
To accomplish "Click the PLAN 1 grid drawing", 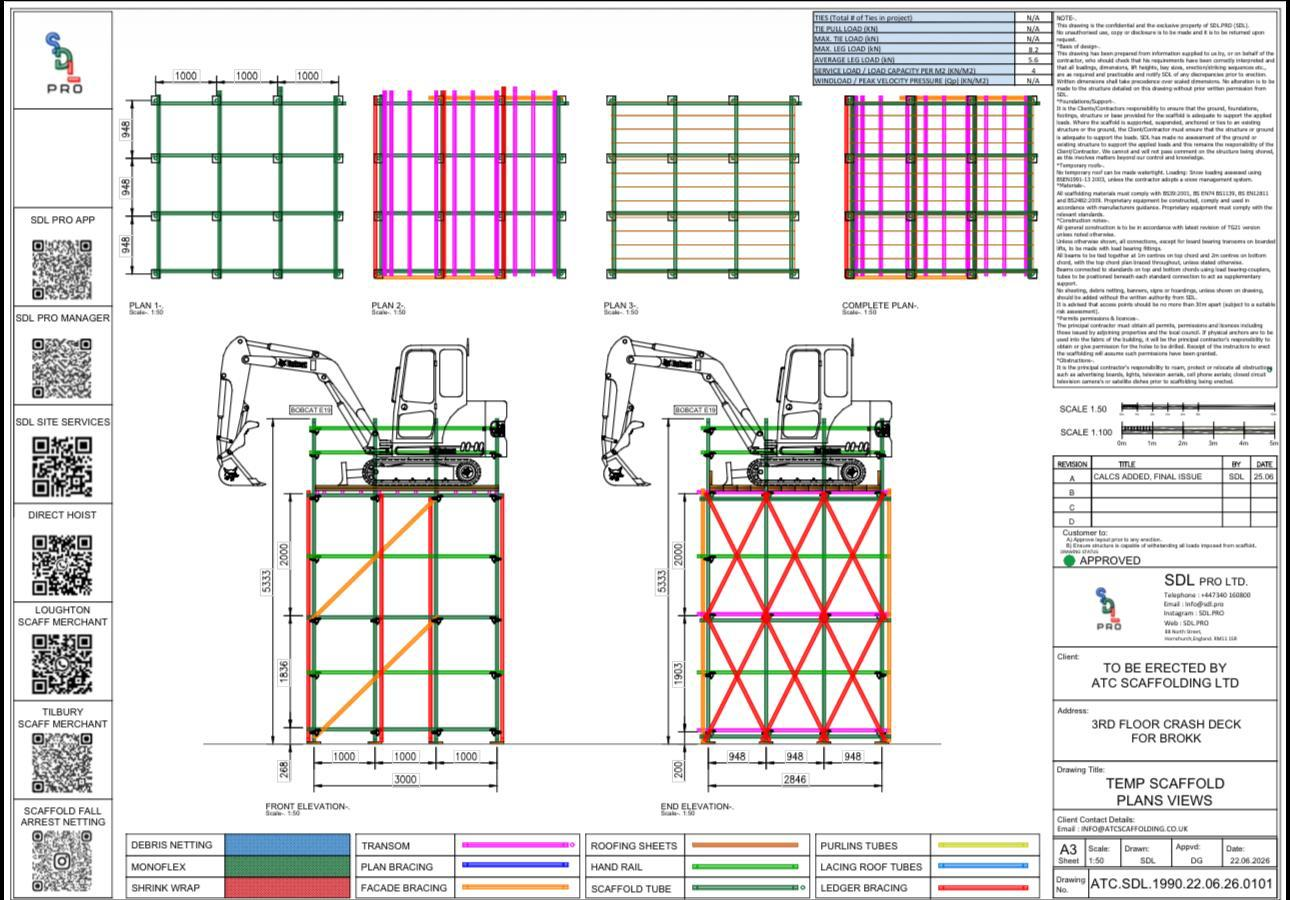I will [248, 186].
